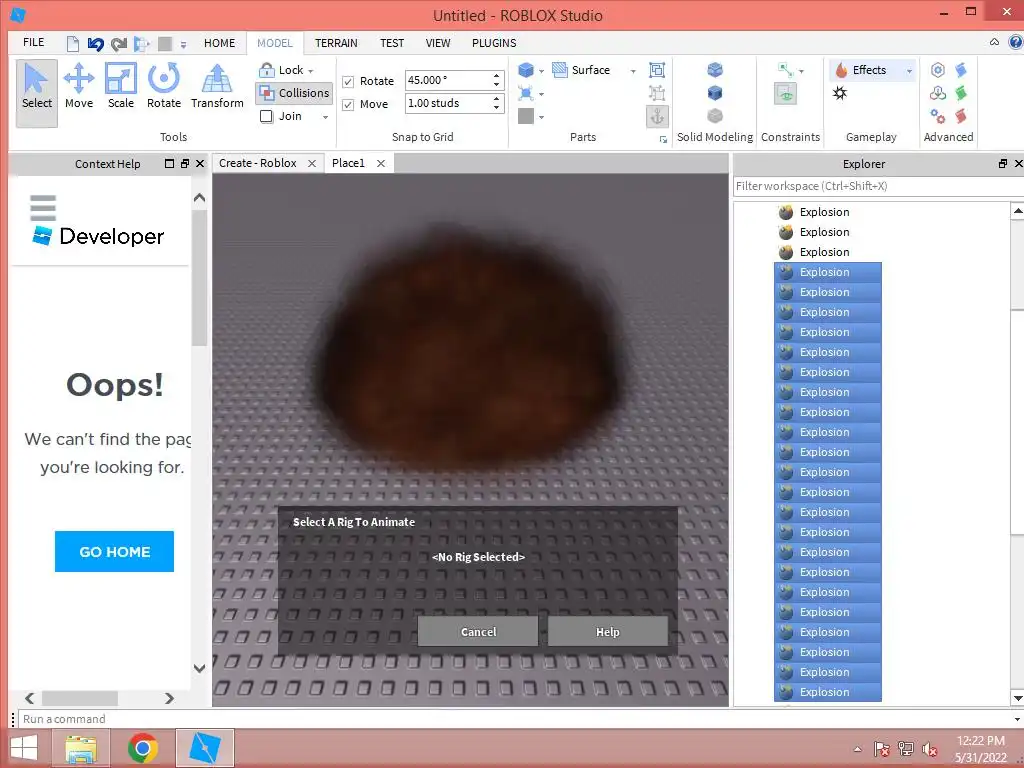Image resolution: width=1024 pixels, height=768 pixels.
Task: Enable the Join checkbox
Action: click(266, 116)
